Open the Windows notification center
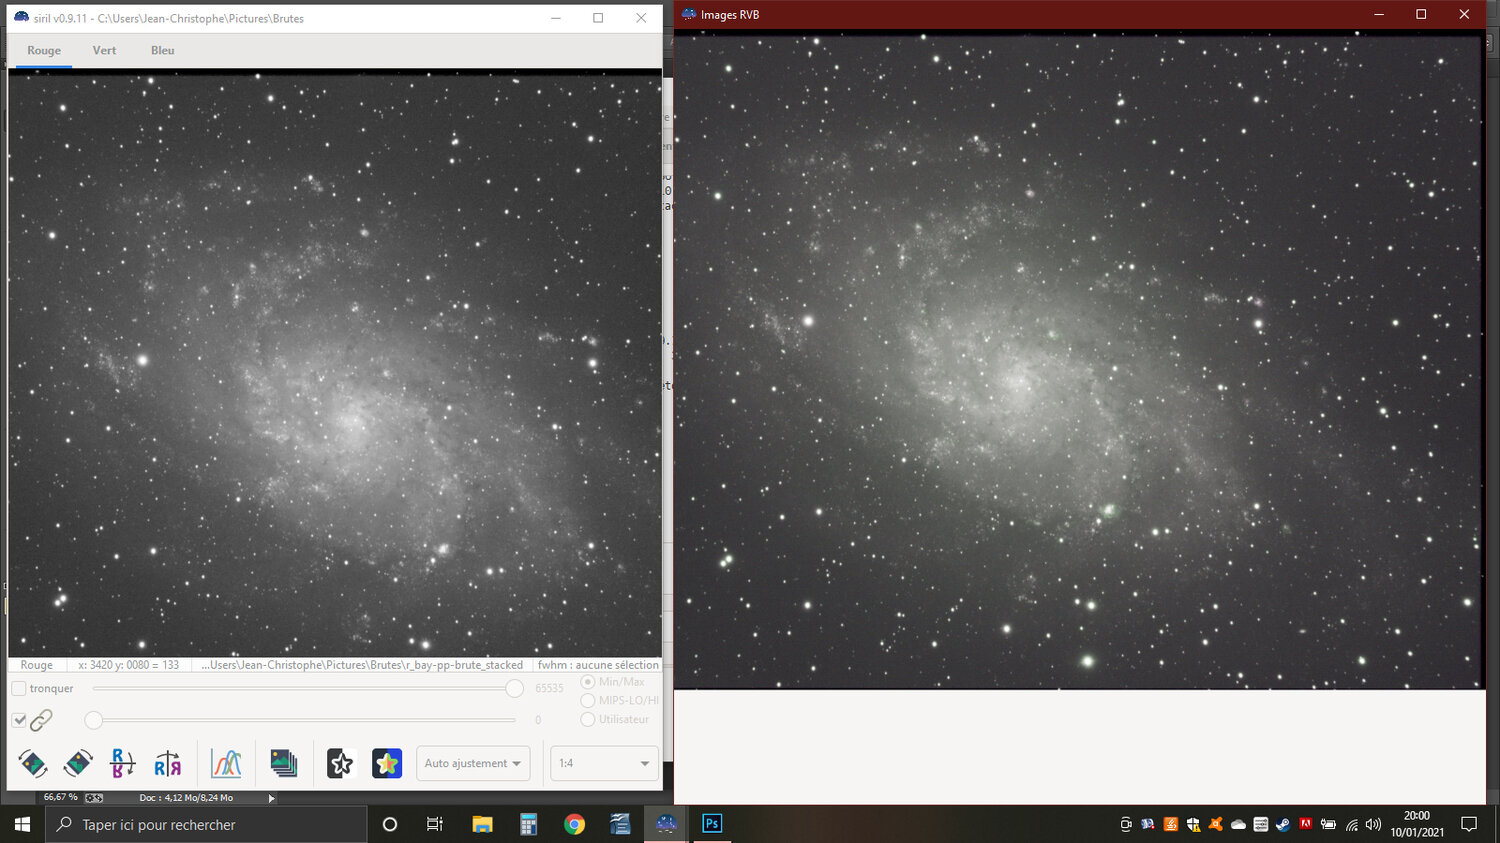Viewport: 1500px width, 843px height. tap(1469, 824)
